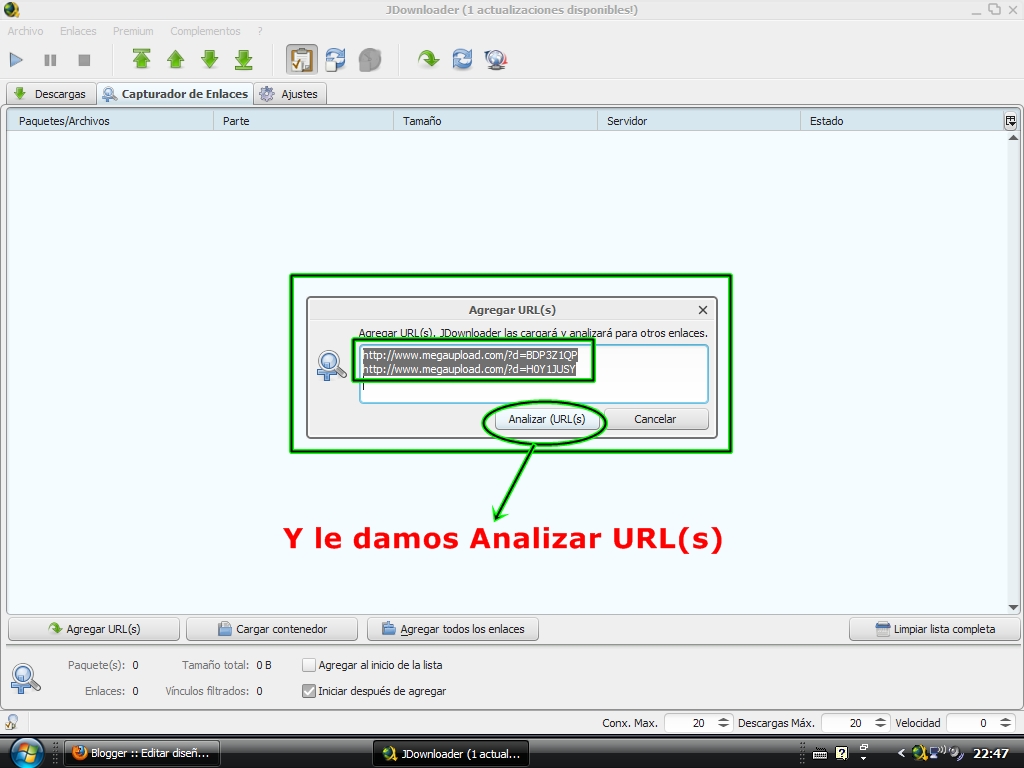Move selection to top of list
This screenshot has height=768, width=1024.
point(142,59)
